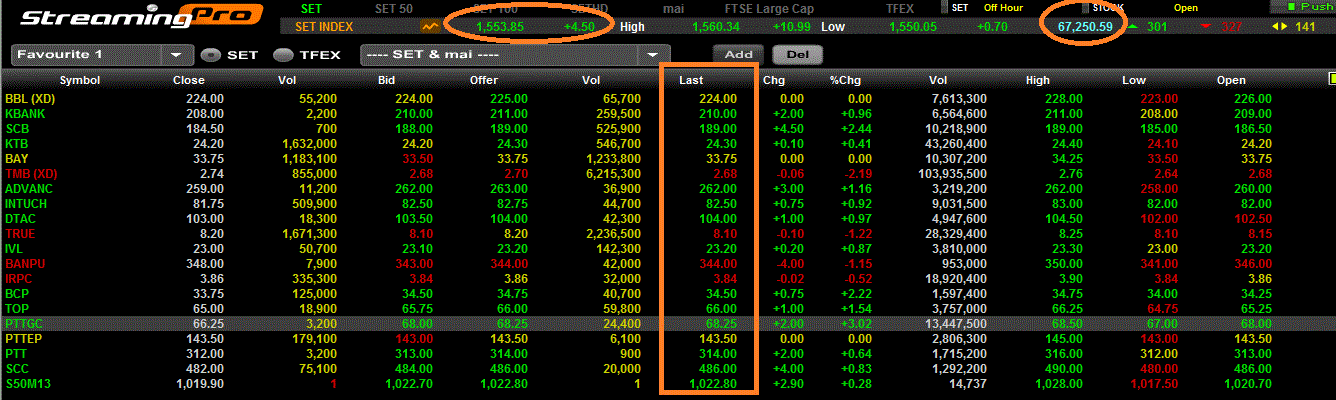Sort by the Symbol column header
The width and height of the screenshot is (1336, 400).
coord(80,80)
